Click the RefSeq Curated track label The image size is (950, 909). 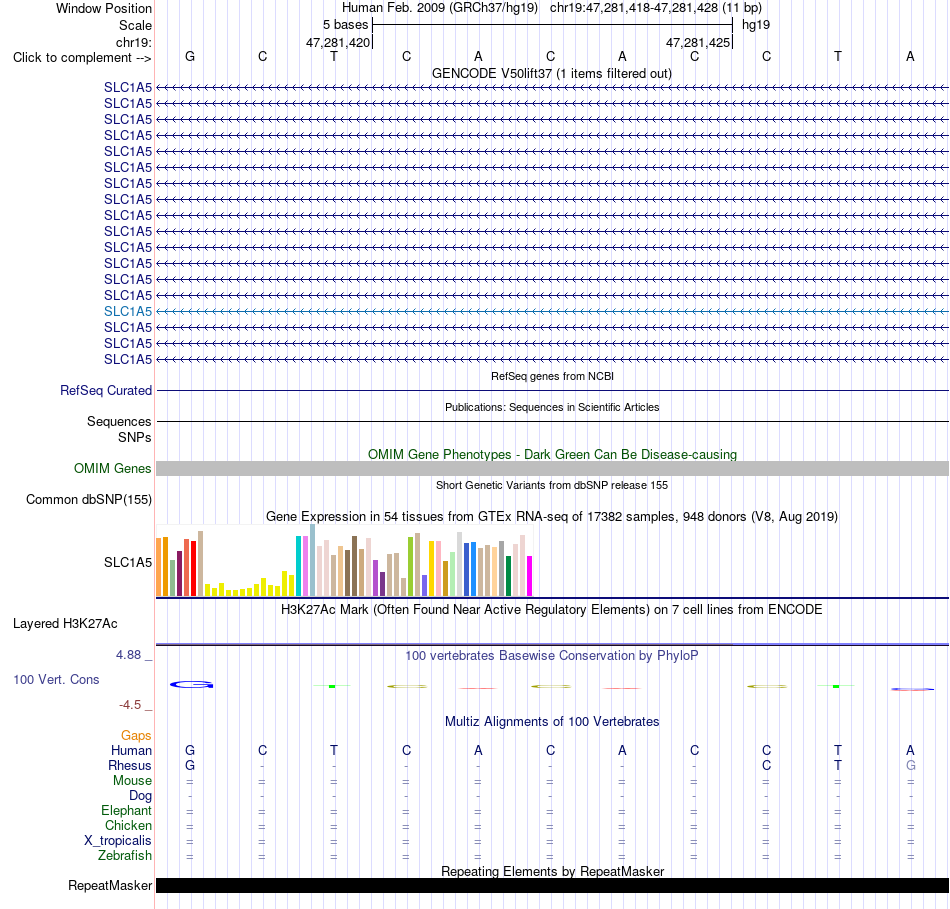105,390
